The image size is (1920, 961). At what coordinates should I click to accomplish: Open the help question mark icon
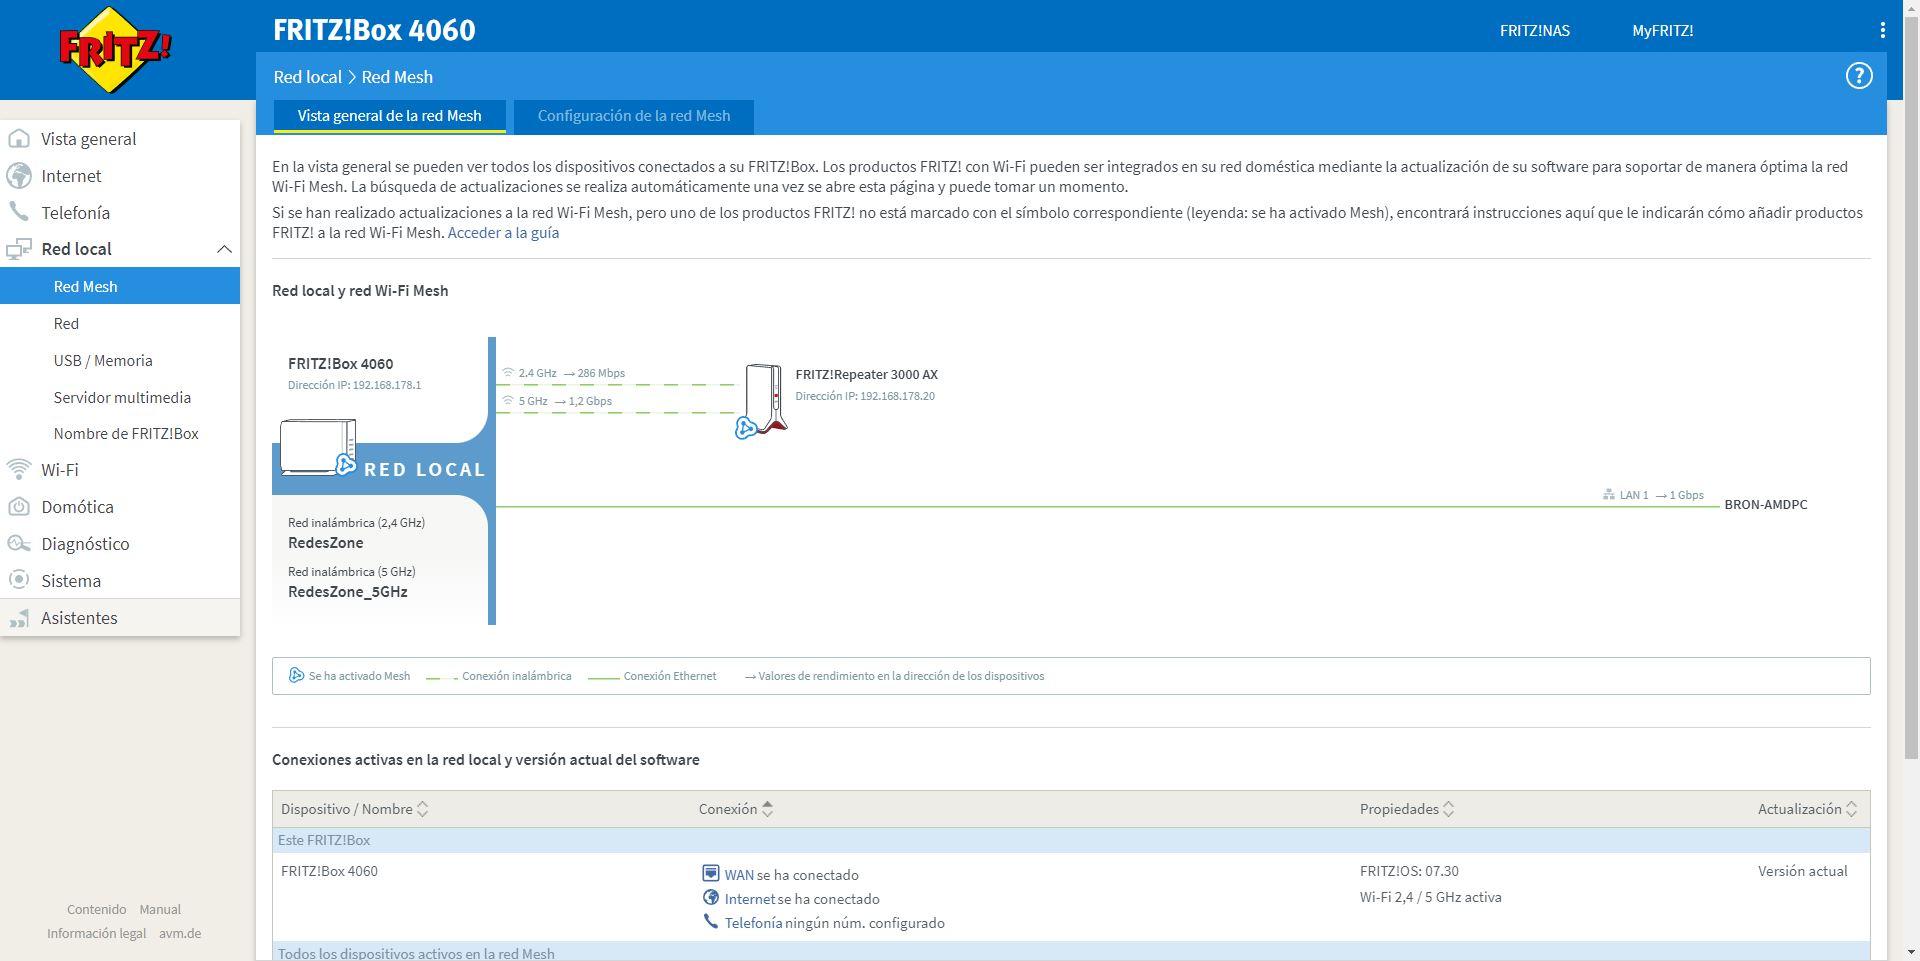[1858, 76]
